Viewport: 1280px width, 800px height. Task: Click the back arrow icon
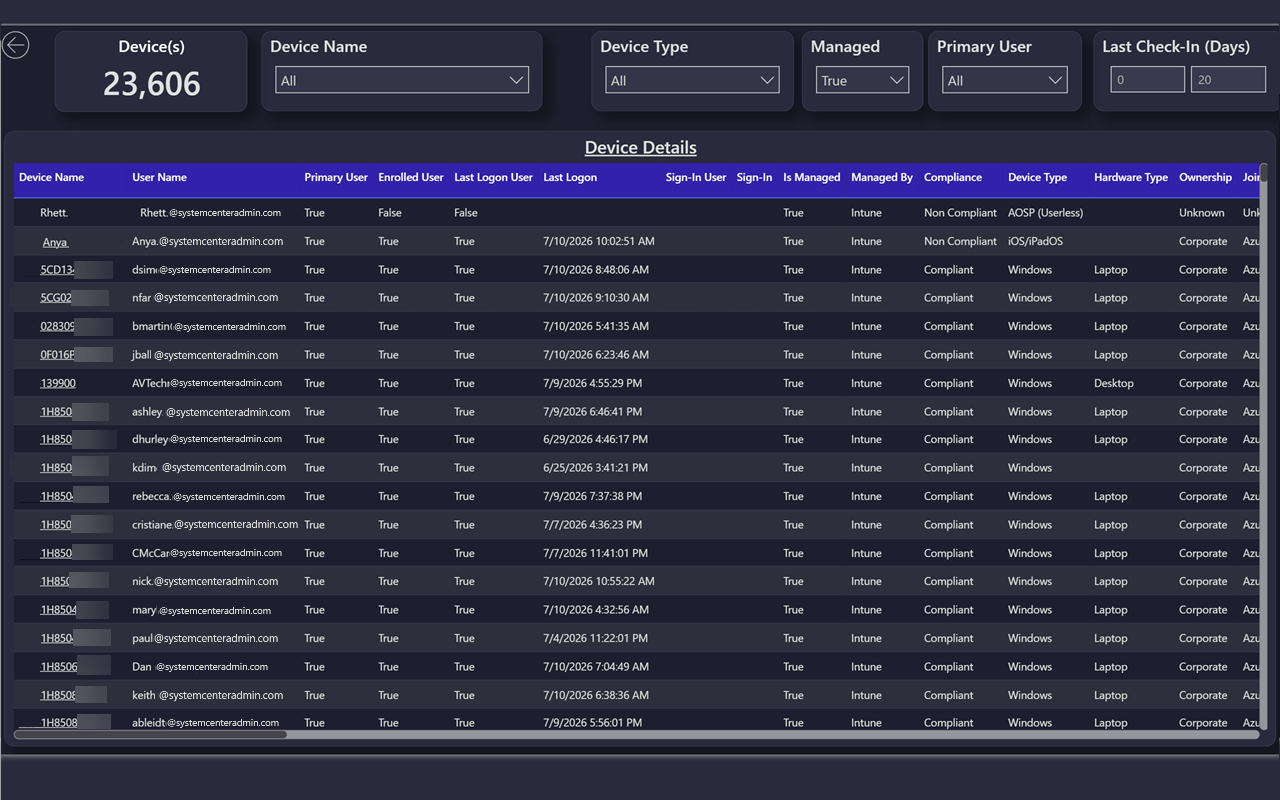16,45
